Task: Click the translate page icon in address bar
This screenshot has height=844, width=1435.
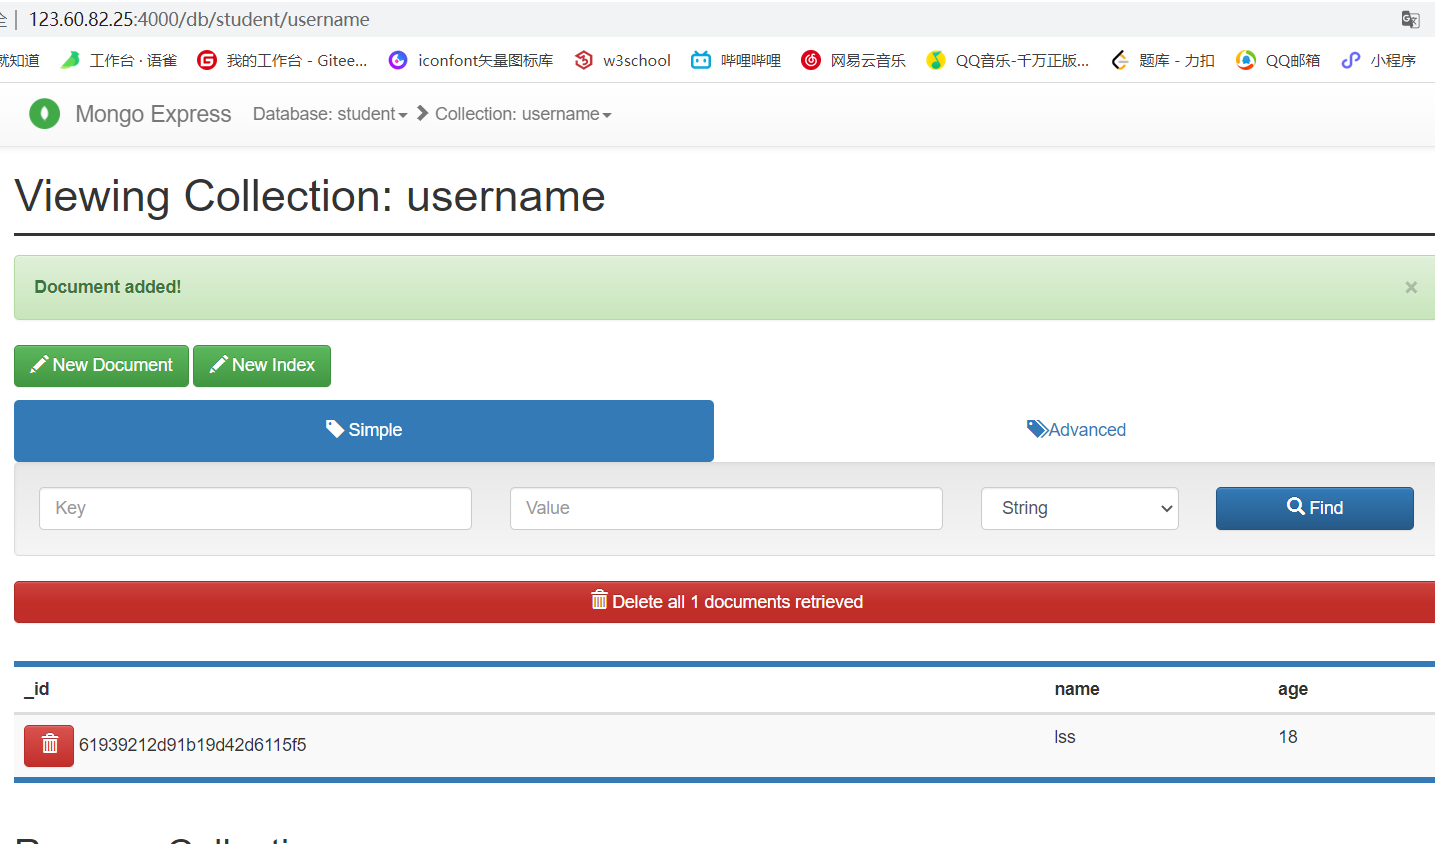Action: click(x=1411, y=19)
